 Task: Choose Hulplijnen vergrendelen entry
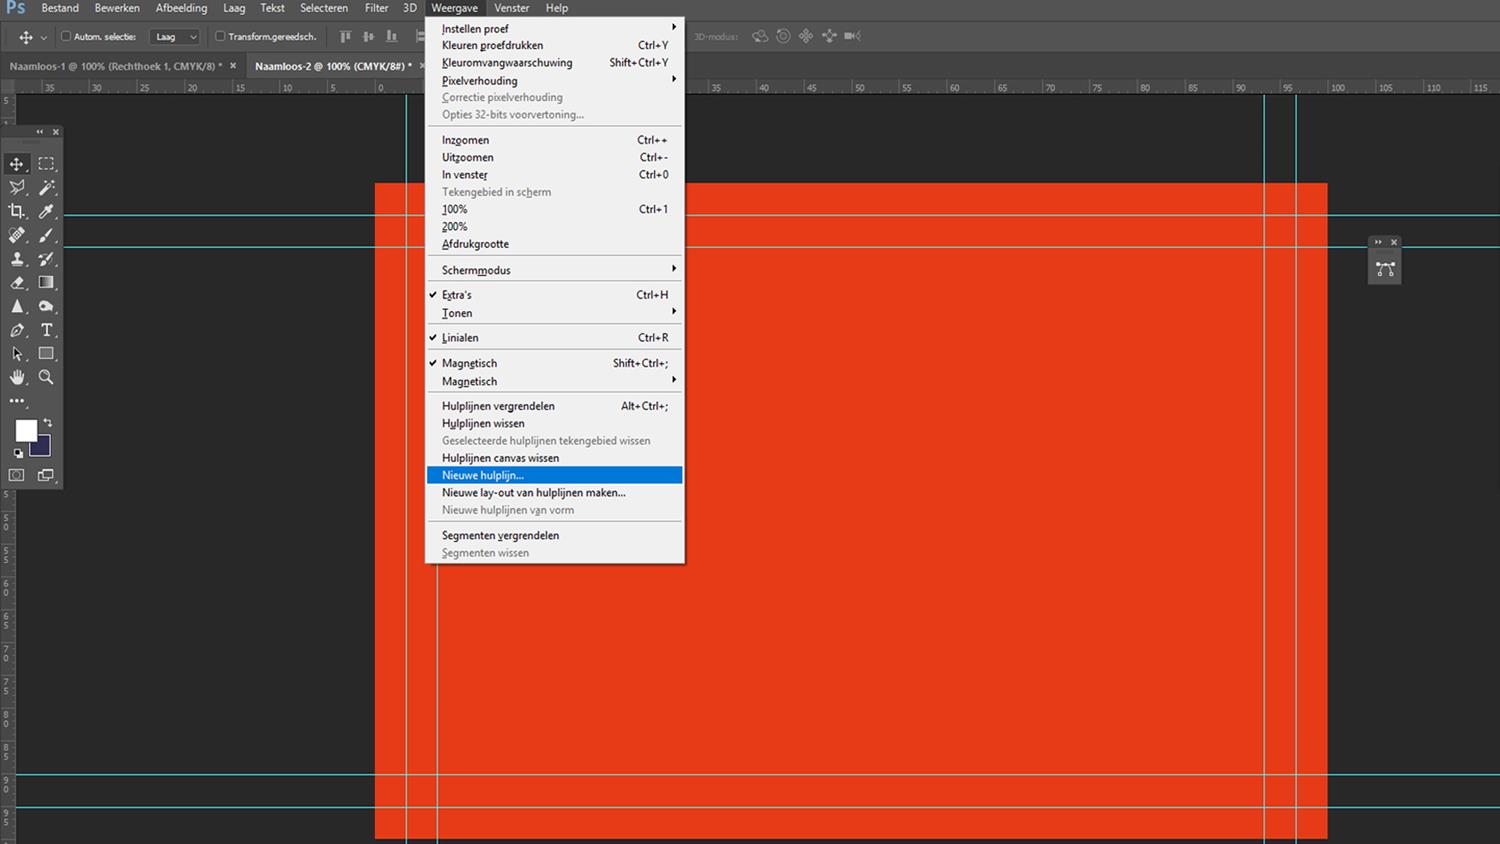[x=555, y=406]
